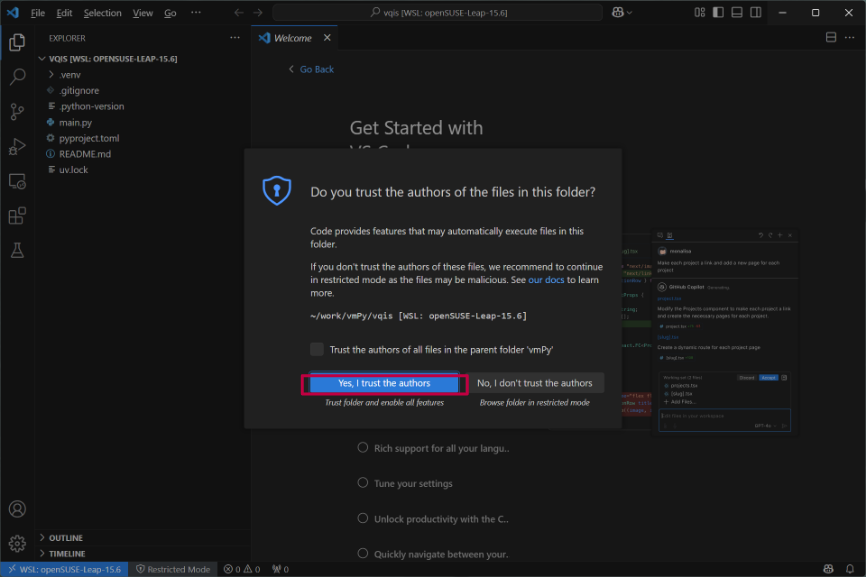The height and width of the screenshot is (577, 866).
Task: Click the Go Back link on Welcome page
Action: coord(311,69)
